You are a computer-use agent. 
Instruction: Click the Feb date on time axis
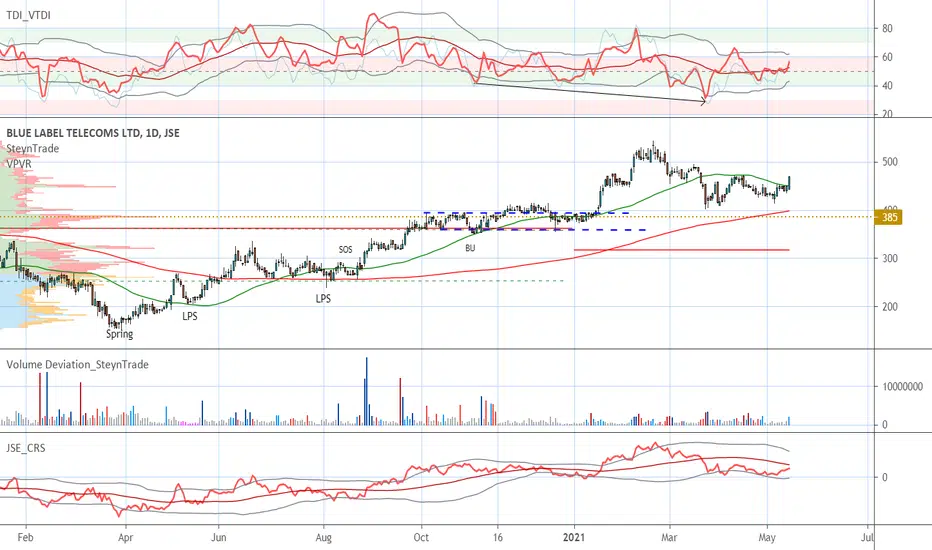tap(26, 538)
